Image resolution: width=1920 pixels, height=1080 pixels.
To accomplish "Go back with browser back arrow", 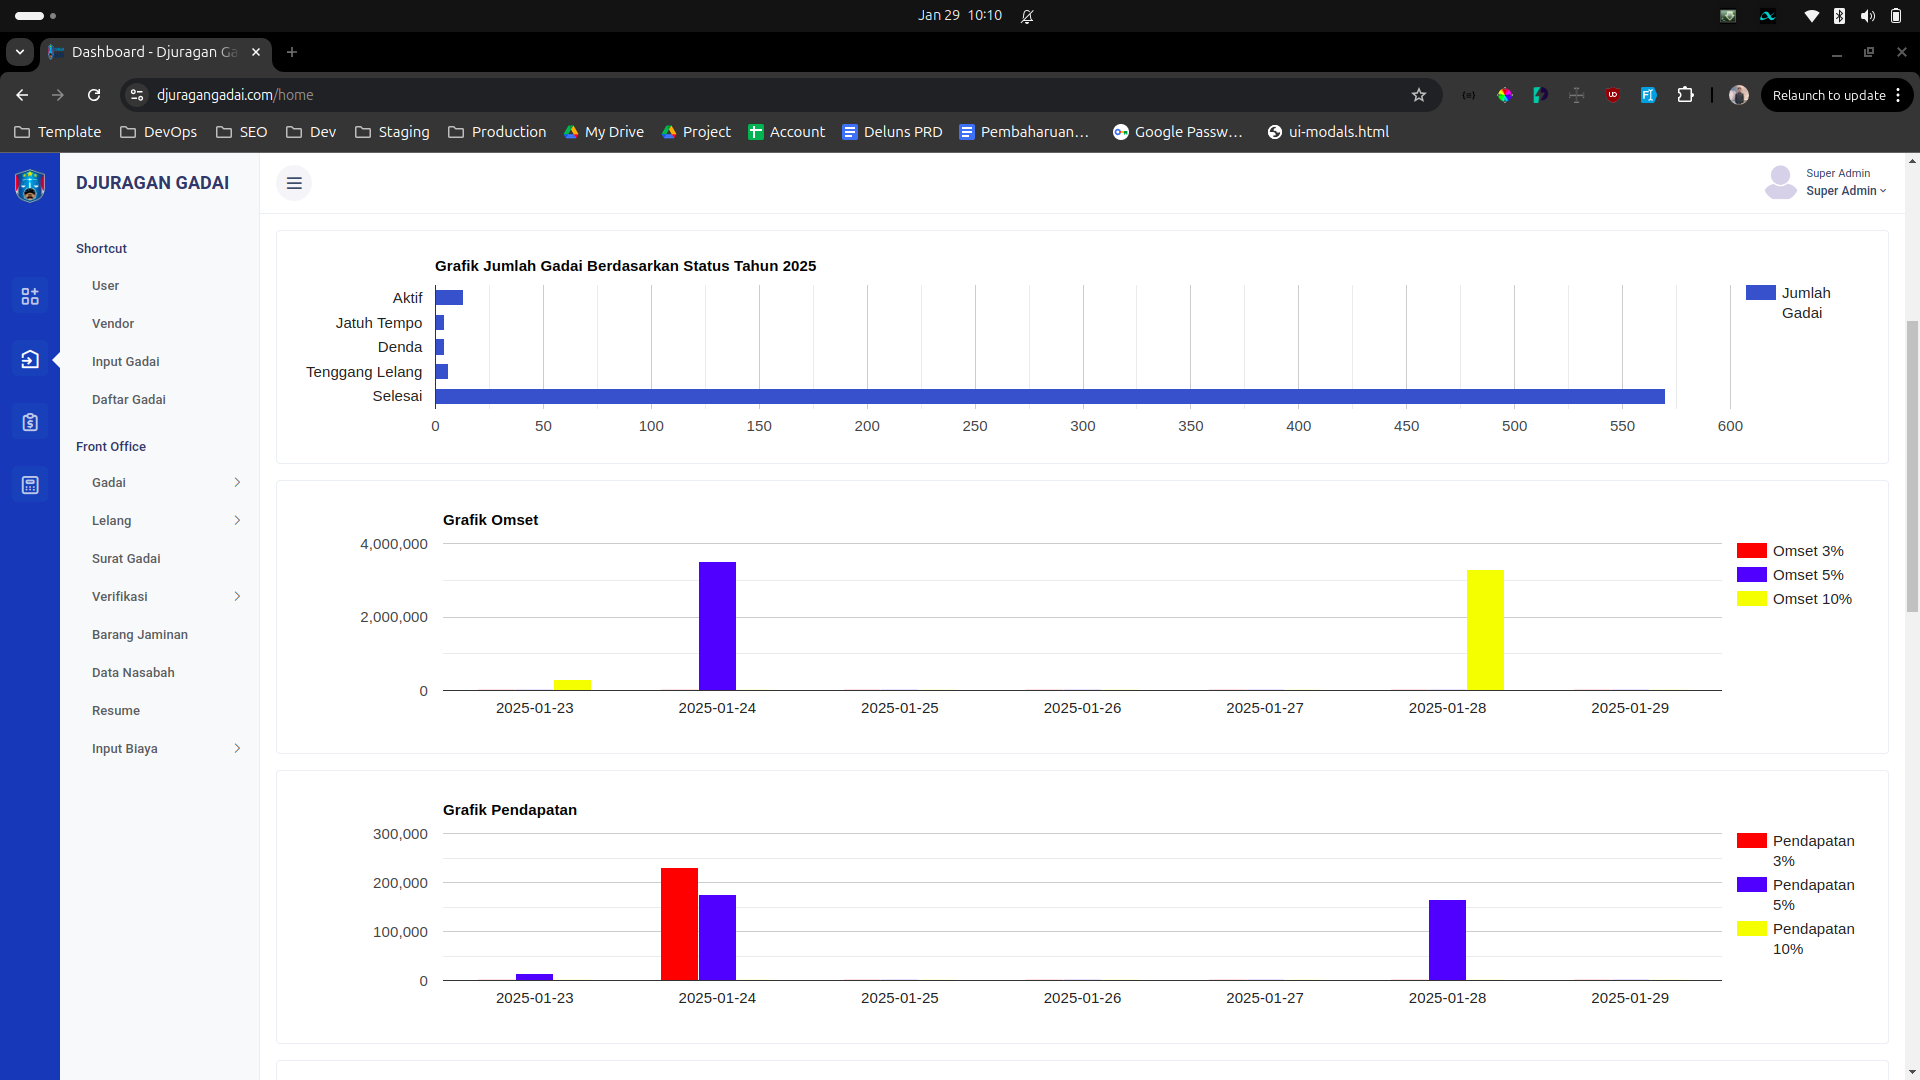I will [22, 95].
